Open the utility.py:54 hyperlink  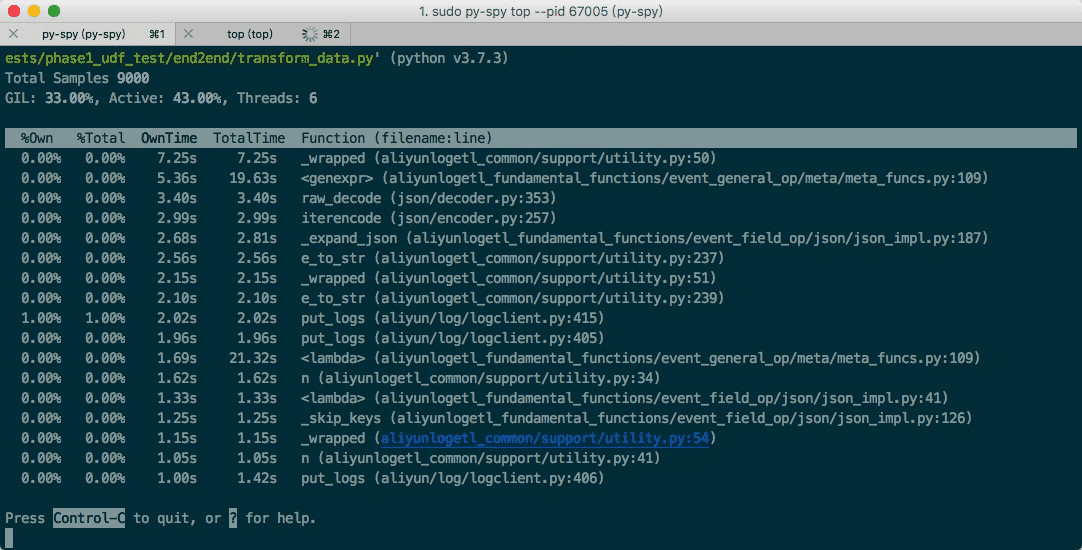point(544,438)
